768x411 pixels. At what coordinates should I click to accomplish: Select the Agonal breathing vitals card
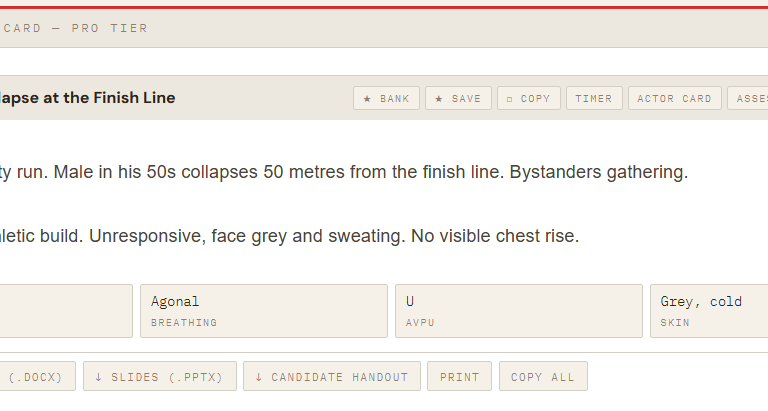(263, 310)
